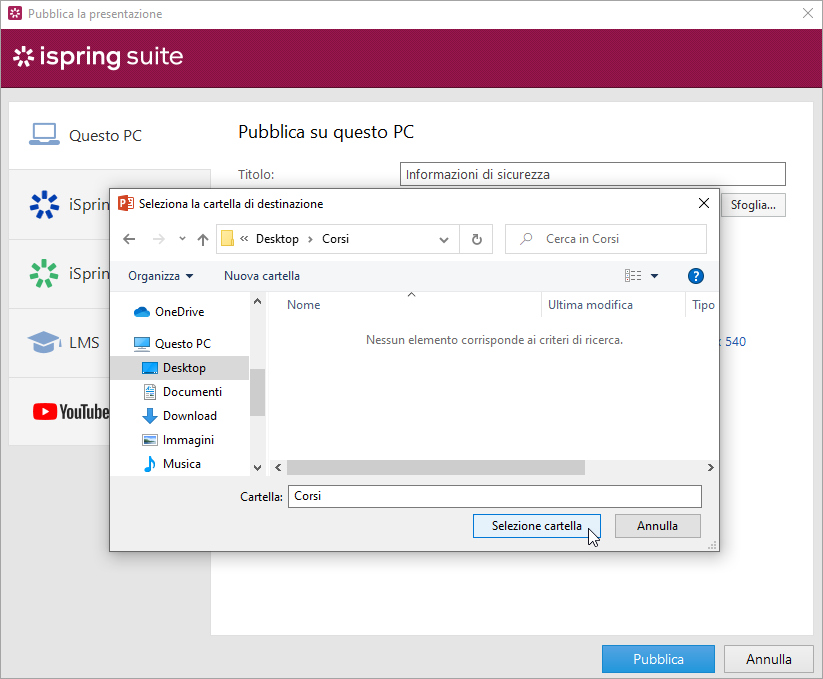823x679 pixels.
Task: Click the horizontal scrollbar in file list
Action: (x=435, y=467)
